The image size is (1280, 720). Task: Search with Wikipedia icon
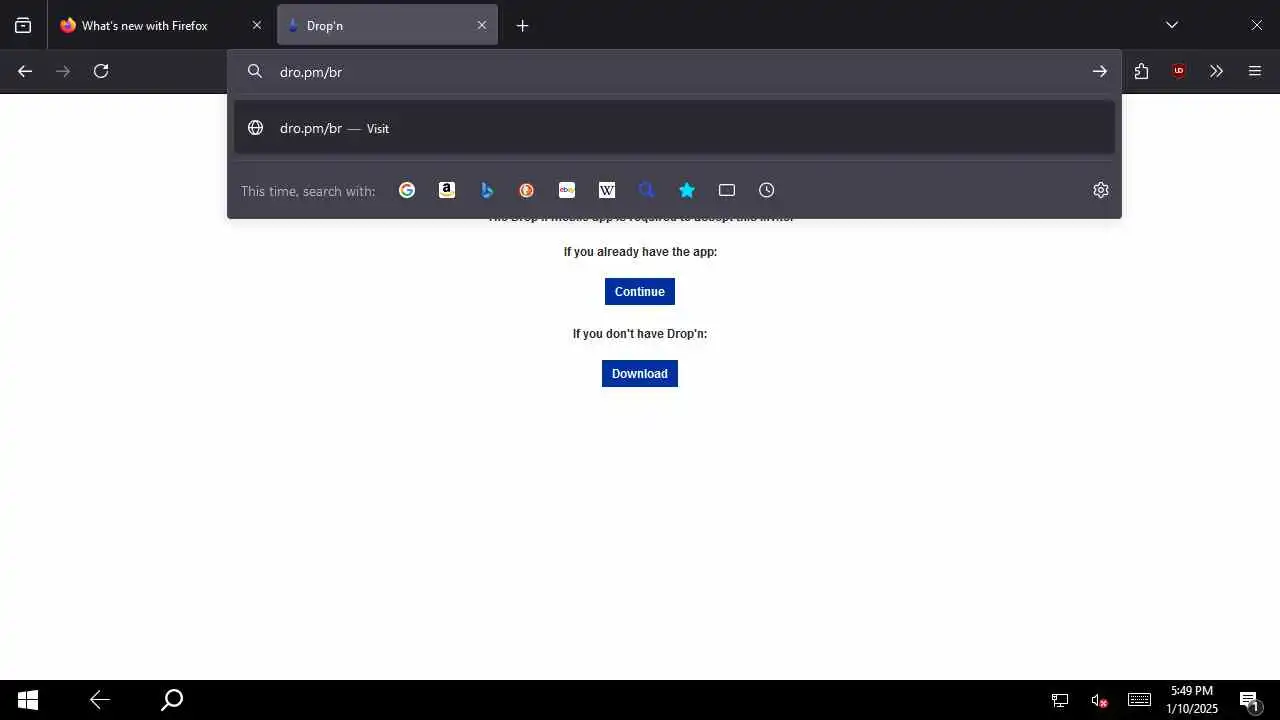tap(607, 190)
